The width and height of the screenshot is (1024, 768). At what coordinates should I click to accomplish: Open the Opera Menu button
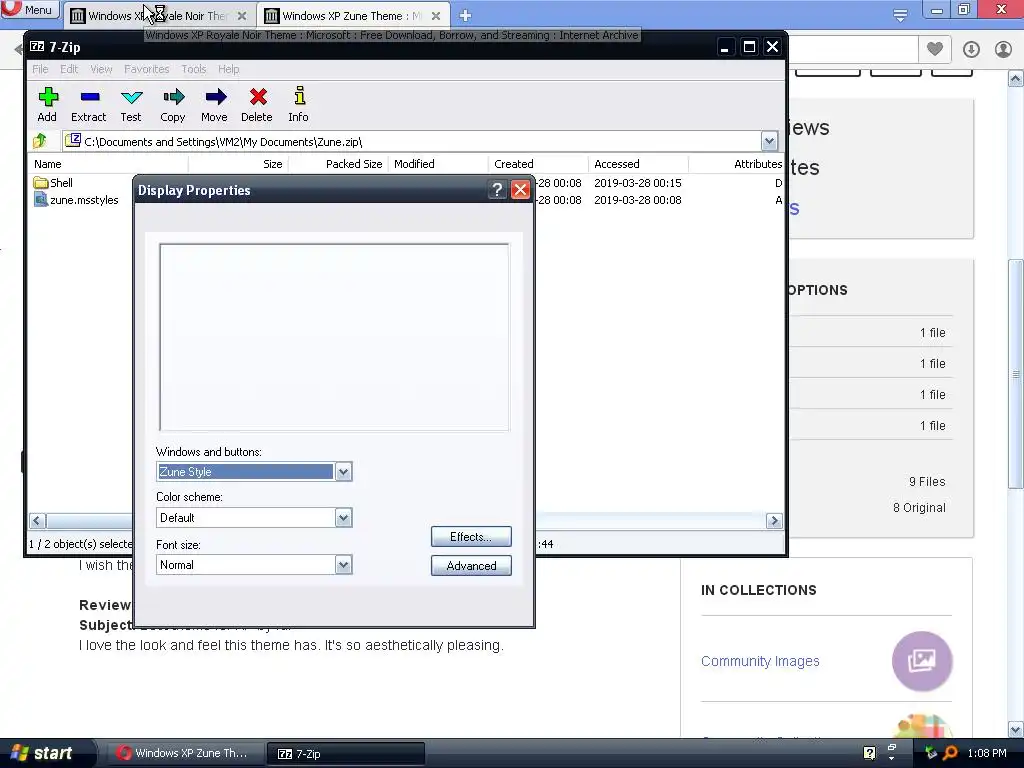pos(29,10)
